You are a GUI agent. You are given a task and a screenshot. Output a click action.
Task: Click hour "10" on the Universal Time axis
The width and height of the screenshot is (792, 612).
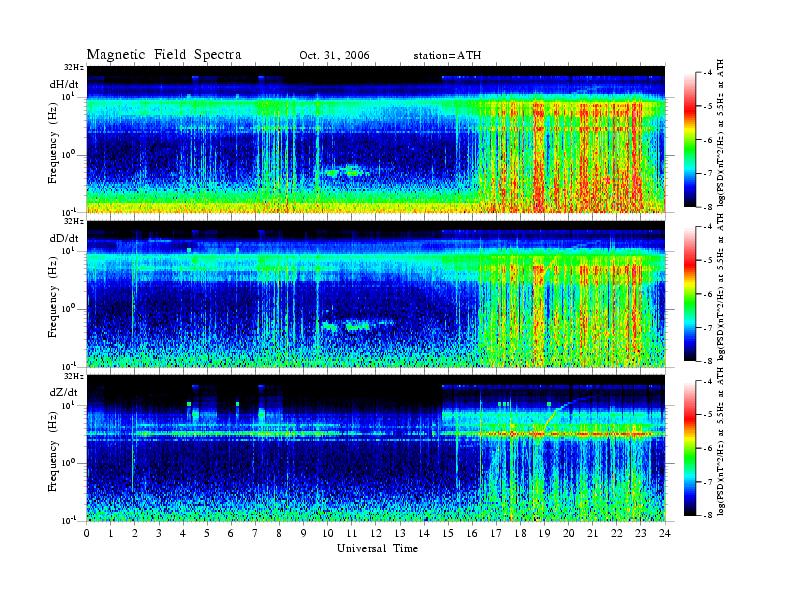(x=328, y=533)
